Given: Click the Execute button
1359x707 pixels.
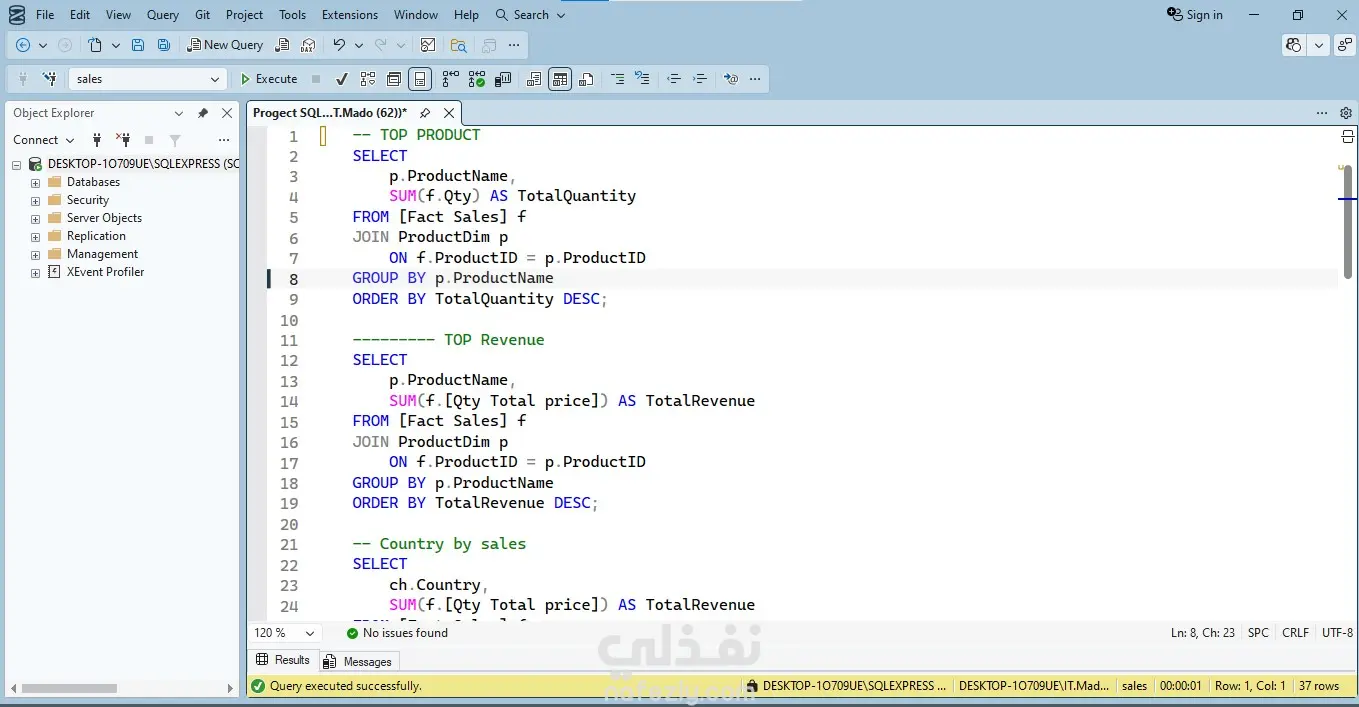Looking at the screenshot, I should (x=269, y=79).
